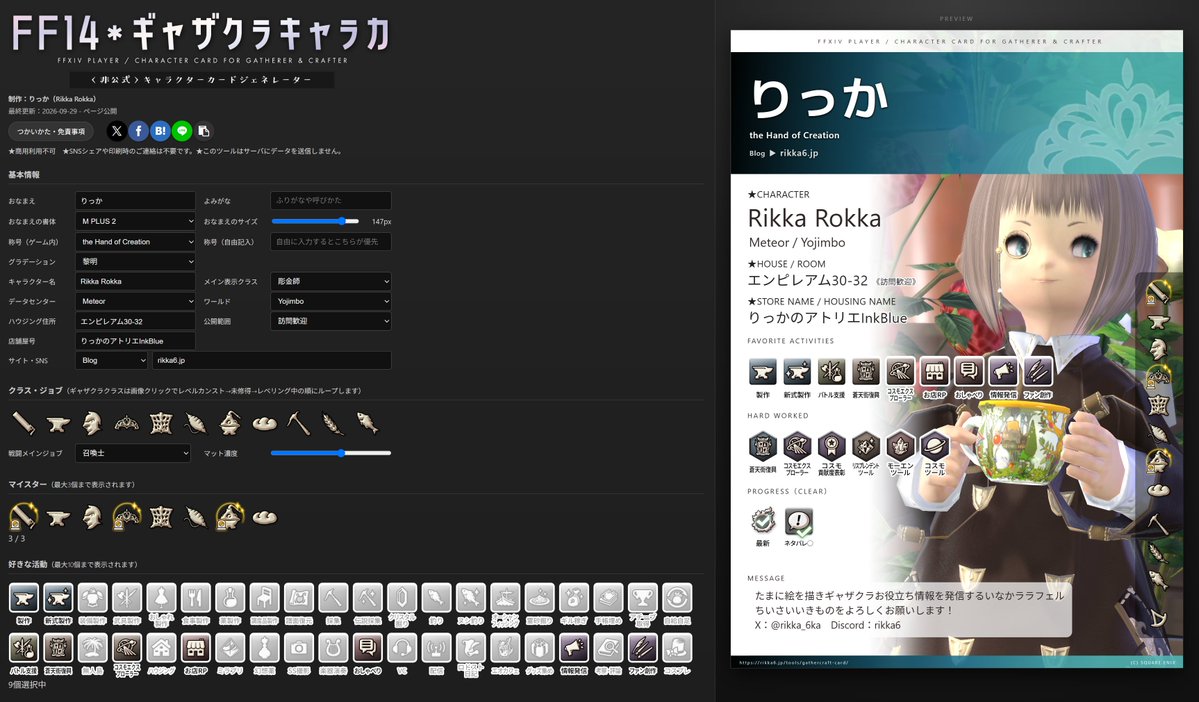This screenshot has height=702, width=1199.
Task: Click Botanist wheat icon in Class/Job row
Action: pos(333,423)
